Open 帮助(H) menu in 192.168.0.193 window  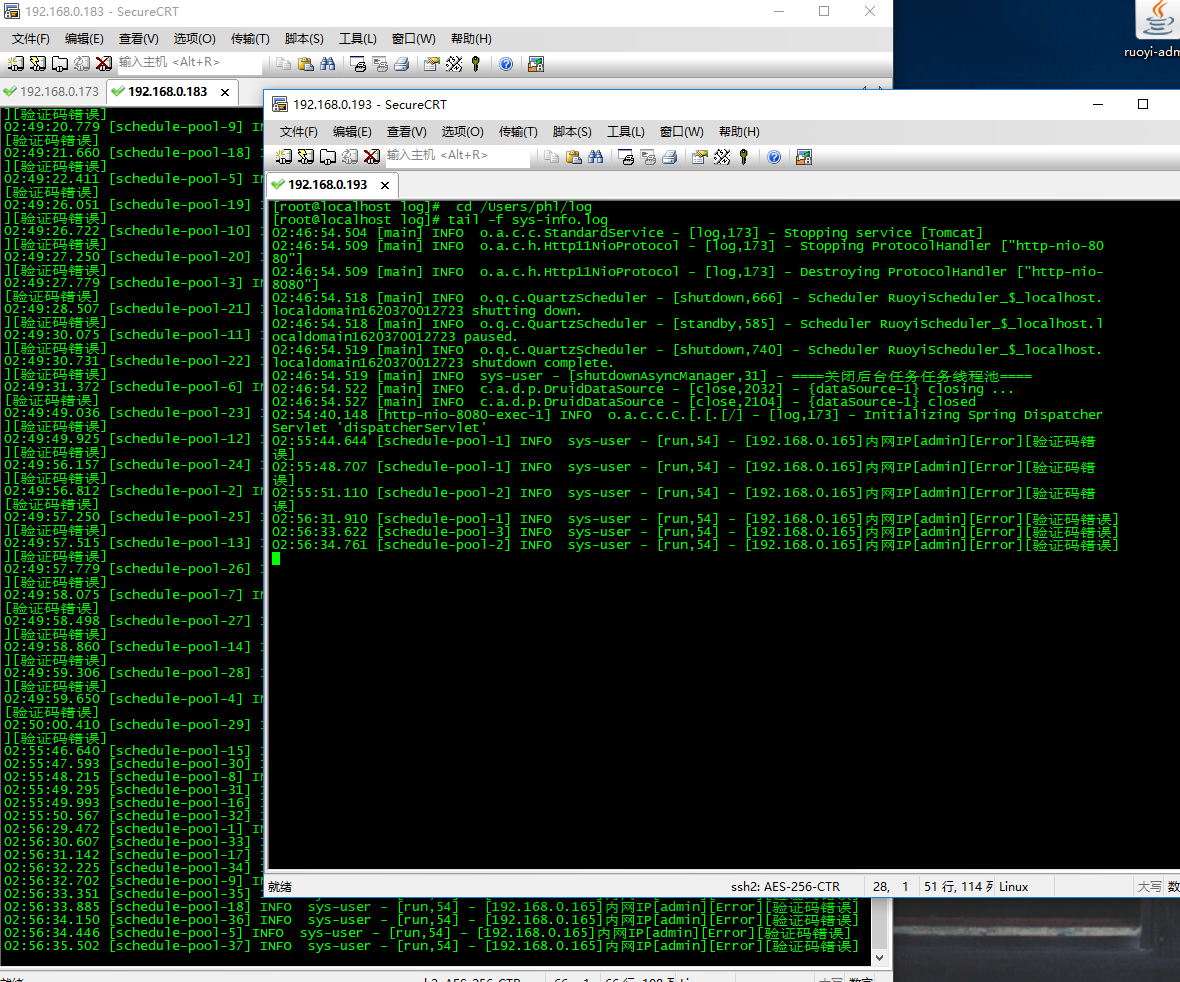click(739, 132)
